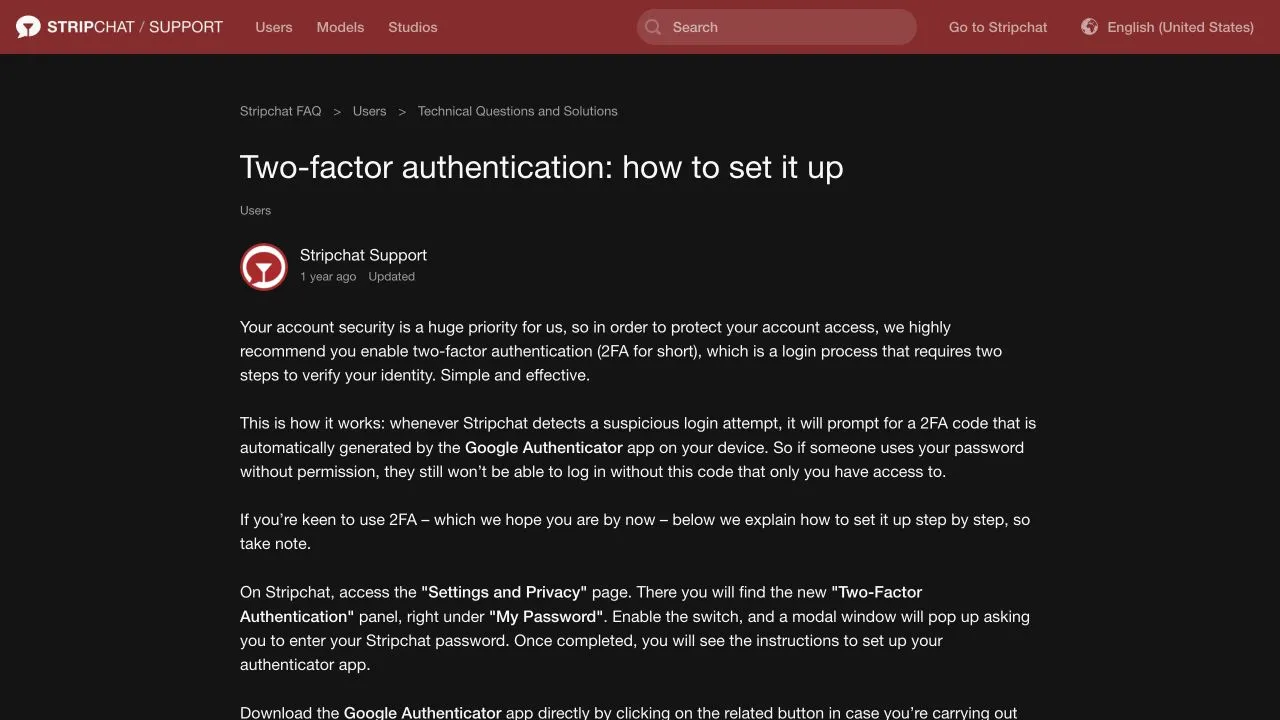This screenshot has width=1280, height=720.
Task: Open the Models menu item
Action: 340,27
